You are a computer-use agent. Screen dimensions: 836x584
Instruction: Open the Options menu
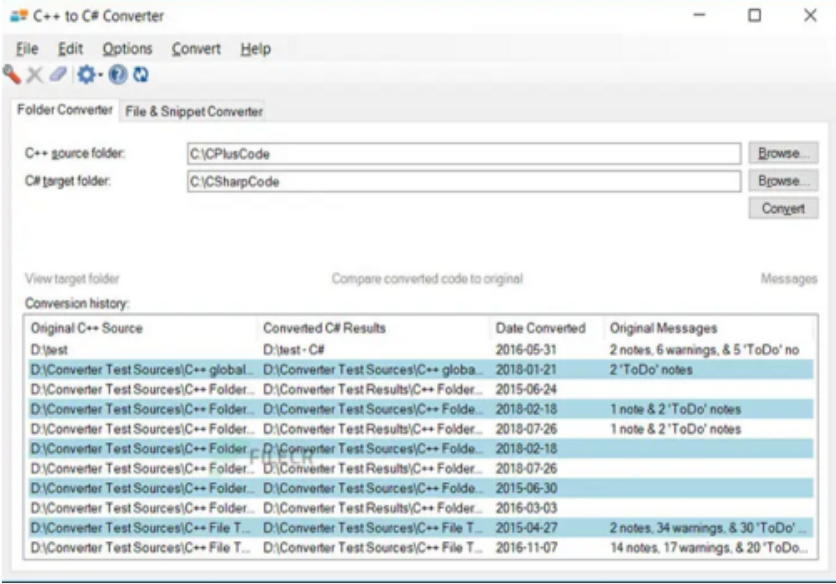[x=127, y=49]
